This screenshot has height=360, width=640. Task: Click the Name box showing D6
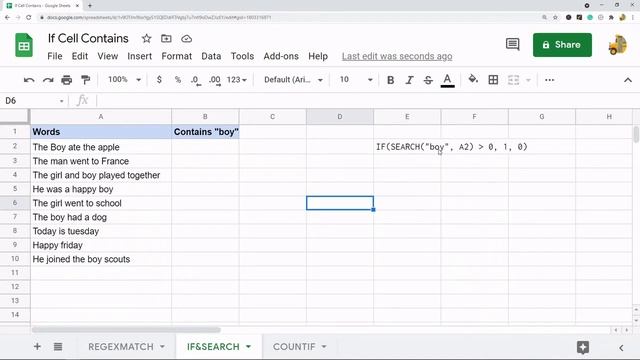pyautogui.click(x=31, y=100)
